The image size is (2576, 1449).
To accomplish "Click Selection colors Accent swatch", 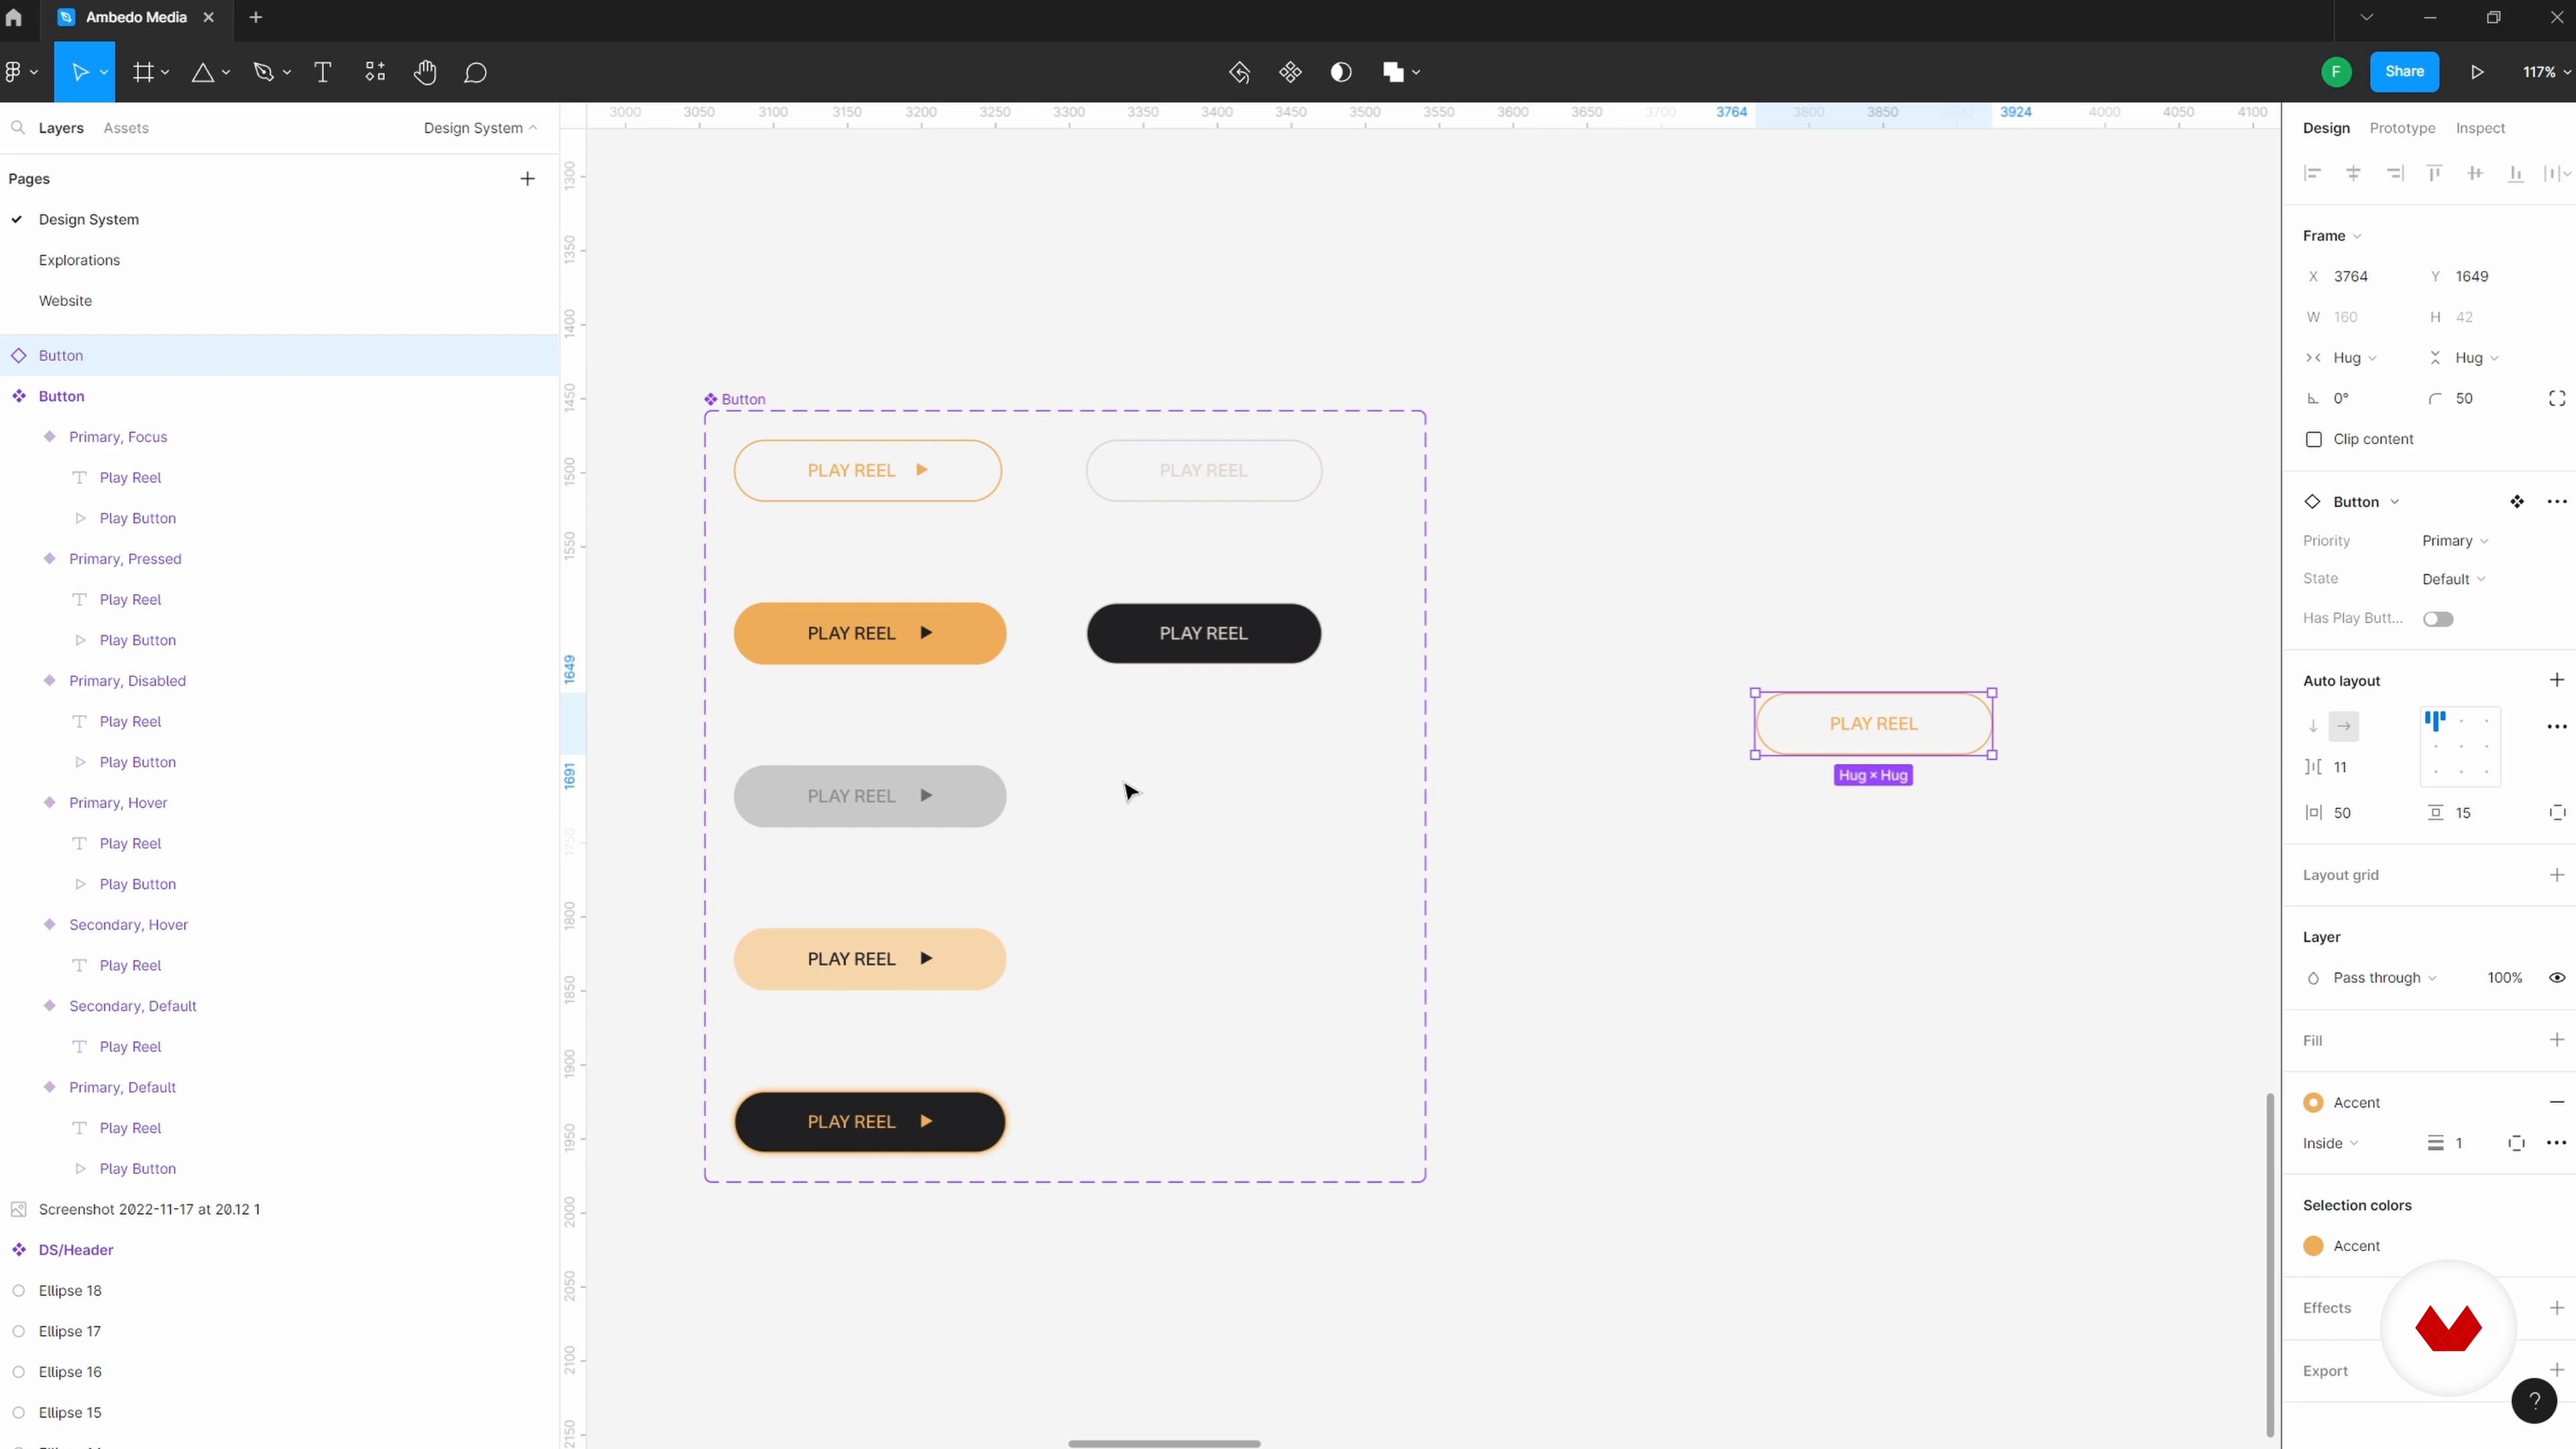I will click(x=2313, y=1246).
